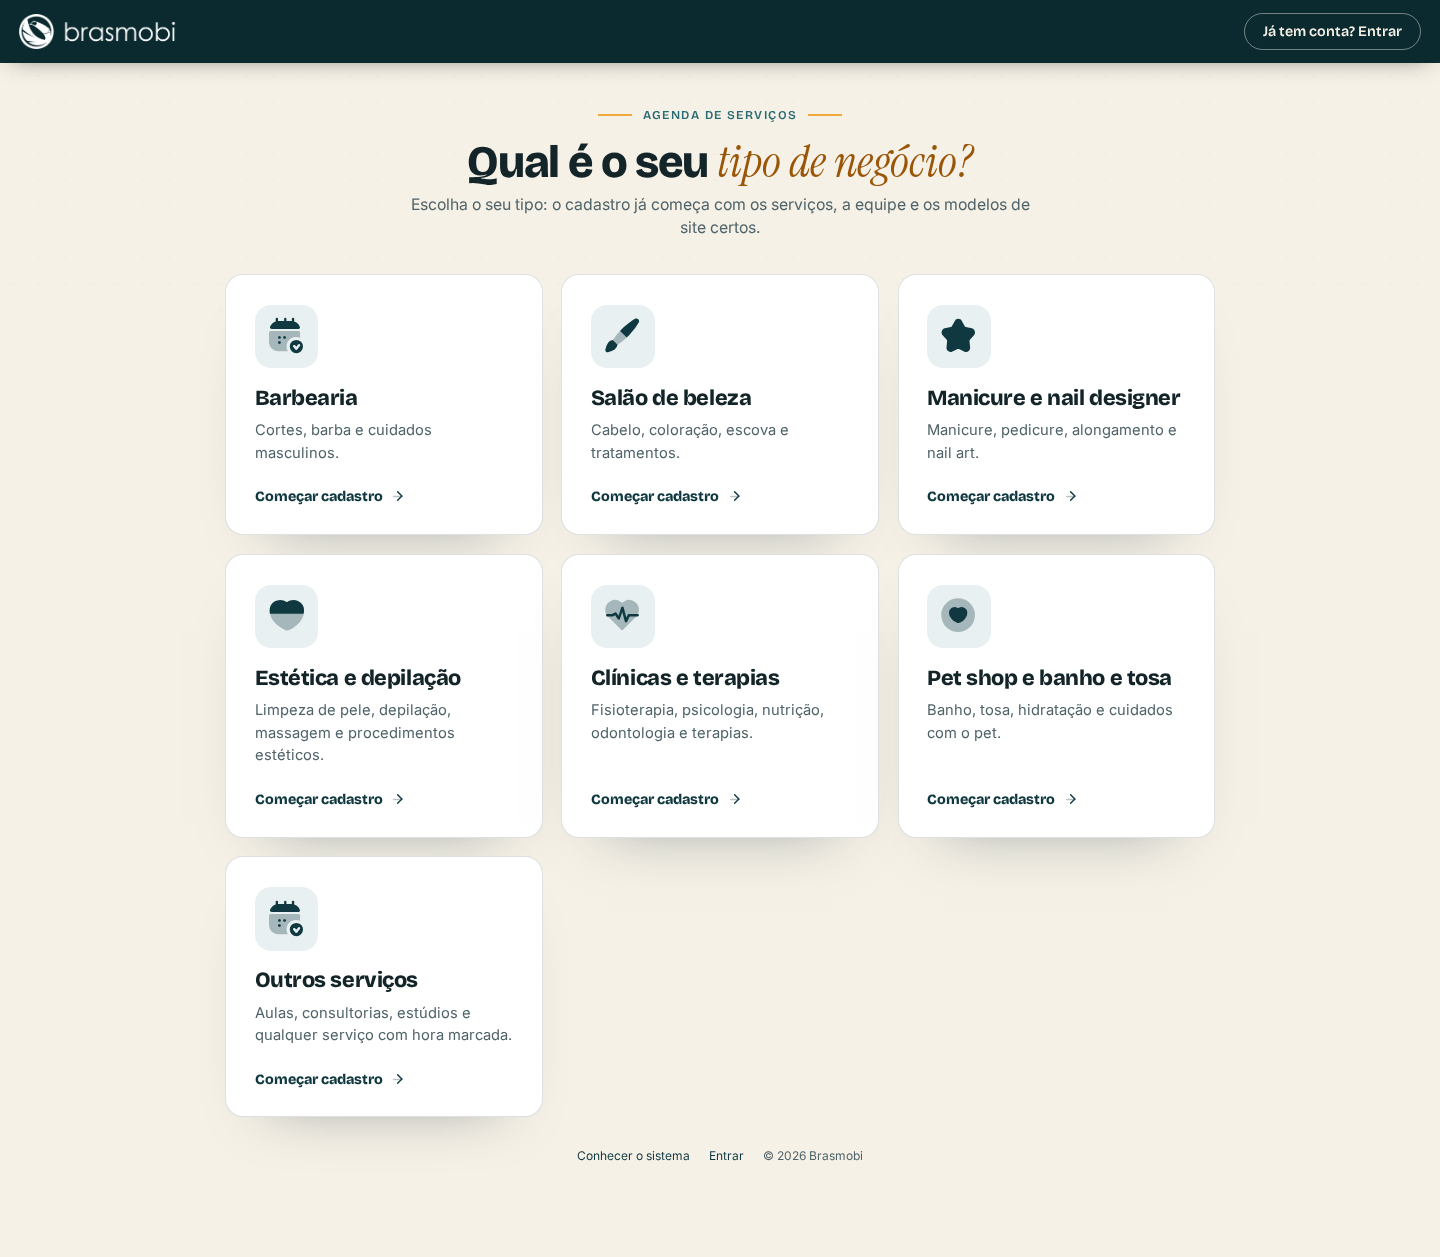Click the 'Cortes, barba e cuidados masculinos.' description
Screen dimensions: 1440x1257
pos(343,441)
